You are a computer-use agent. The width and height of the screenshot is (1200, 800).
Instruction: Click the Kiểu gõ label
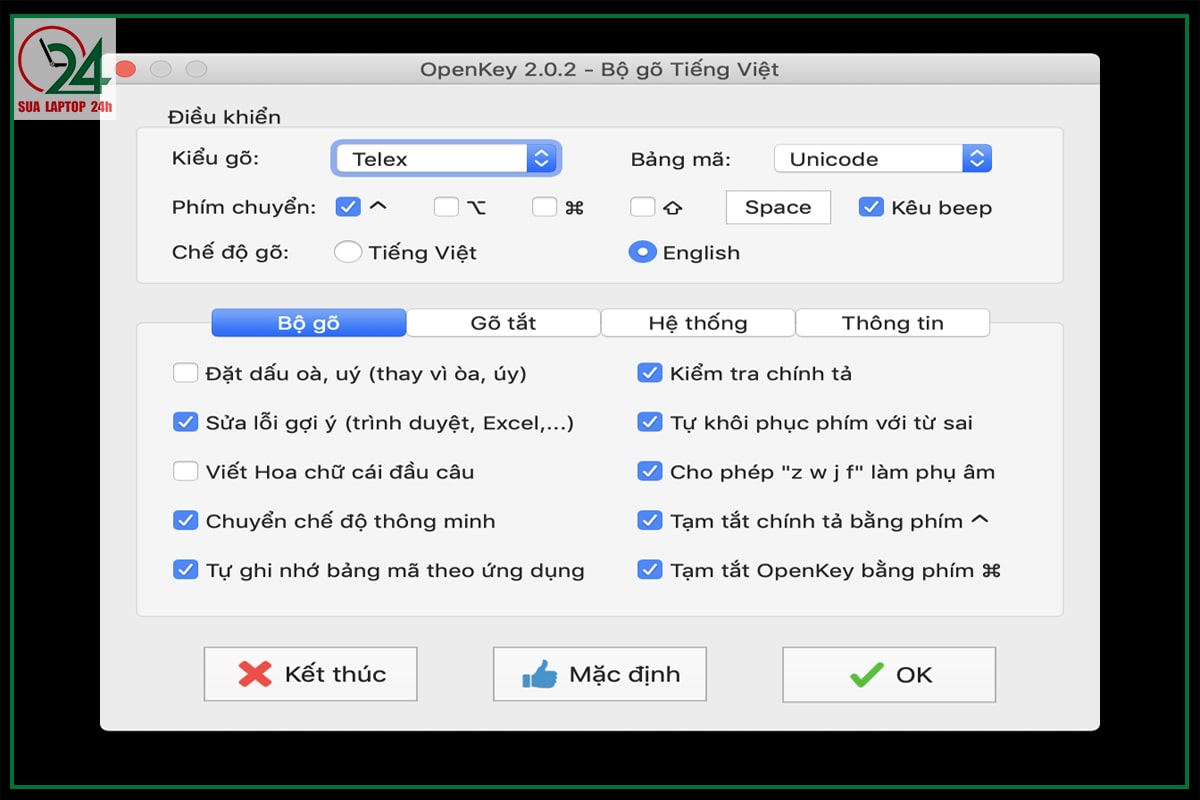(215, 159)
